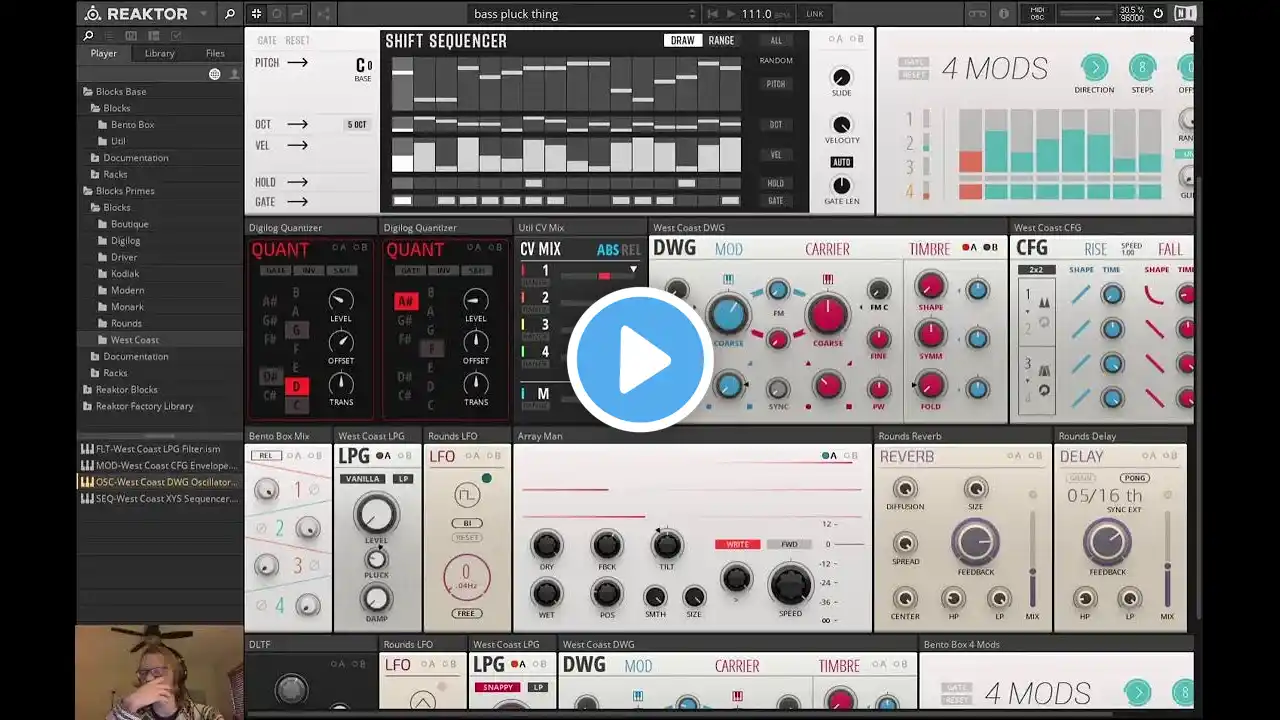Toggle the AUTO button above Gate Len
The image size is (1280, 720).
841,162
